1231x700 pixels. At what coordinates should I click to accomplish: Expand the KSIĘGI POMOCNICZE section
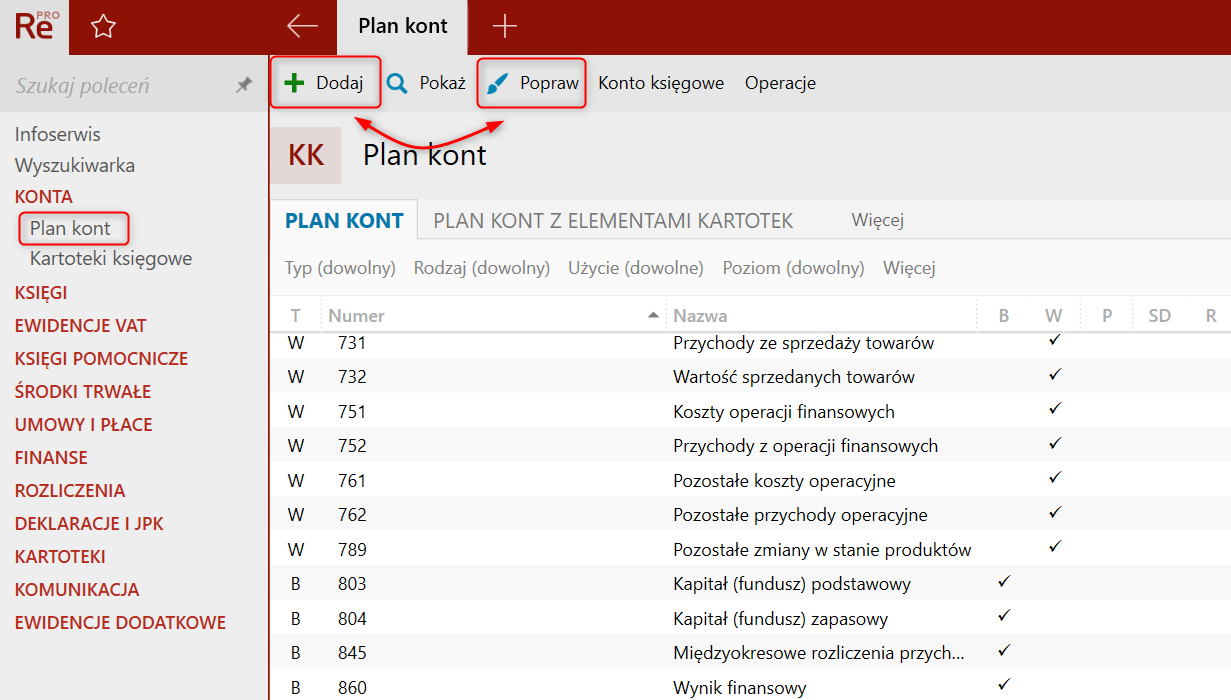pos(101,359)
